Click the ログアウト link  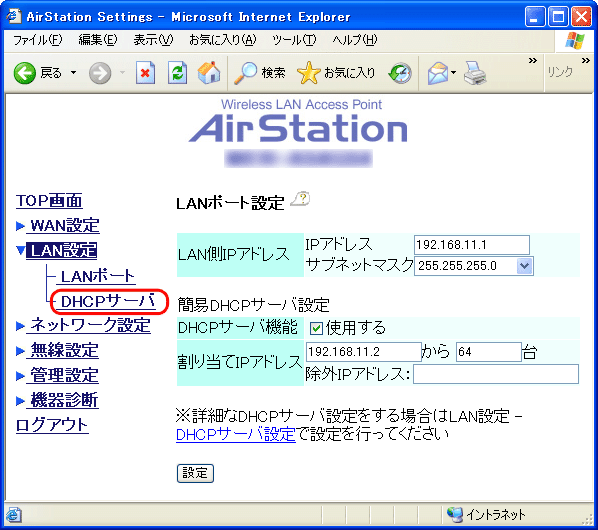click(52, 425)
